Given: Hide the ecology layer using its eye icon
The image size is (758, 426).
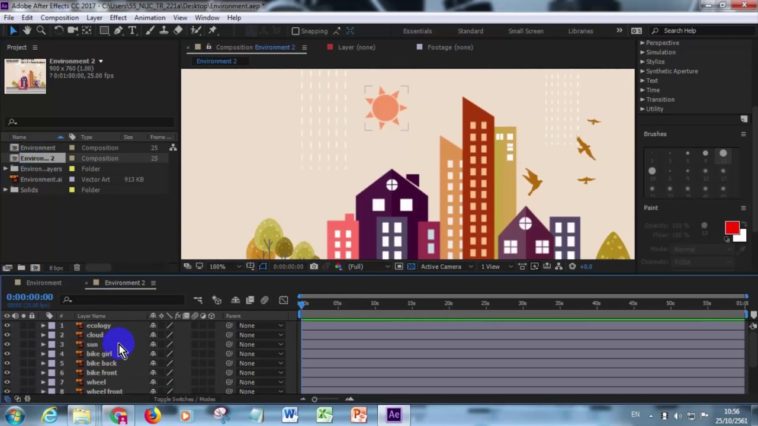Looking at the screenshot, I should point(7,326).
